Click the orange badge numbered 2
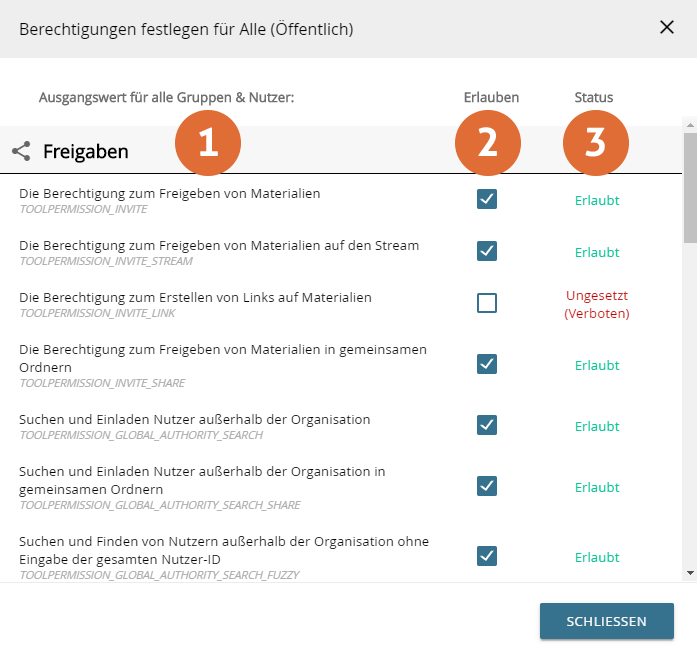The image size is (697, 656). click(x=487, y=143)
